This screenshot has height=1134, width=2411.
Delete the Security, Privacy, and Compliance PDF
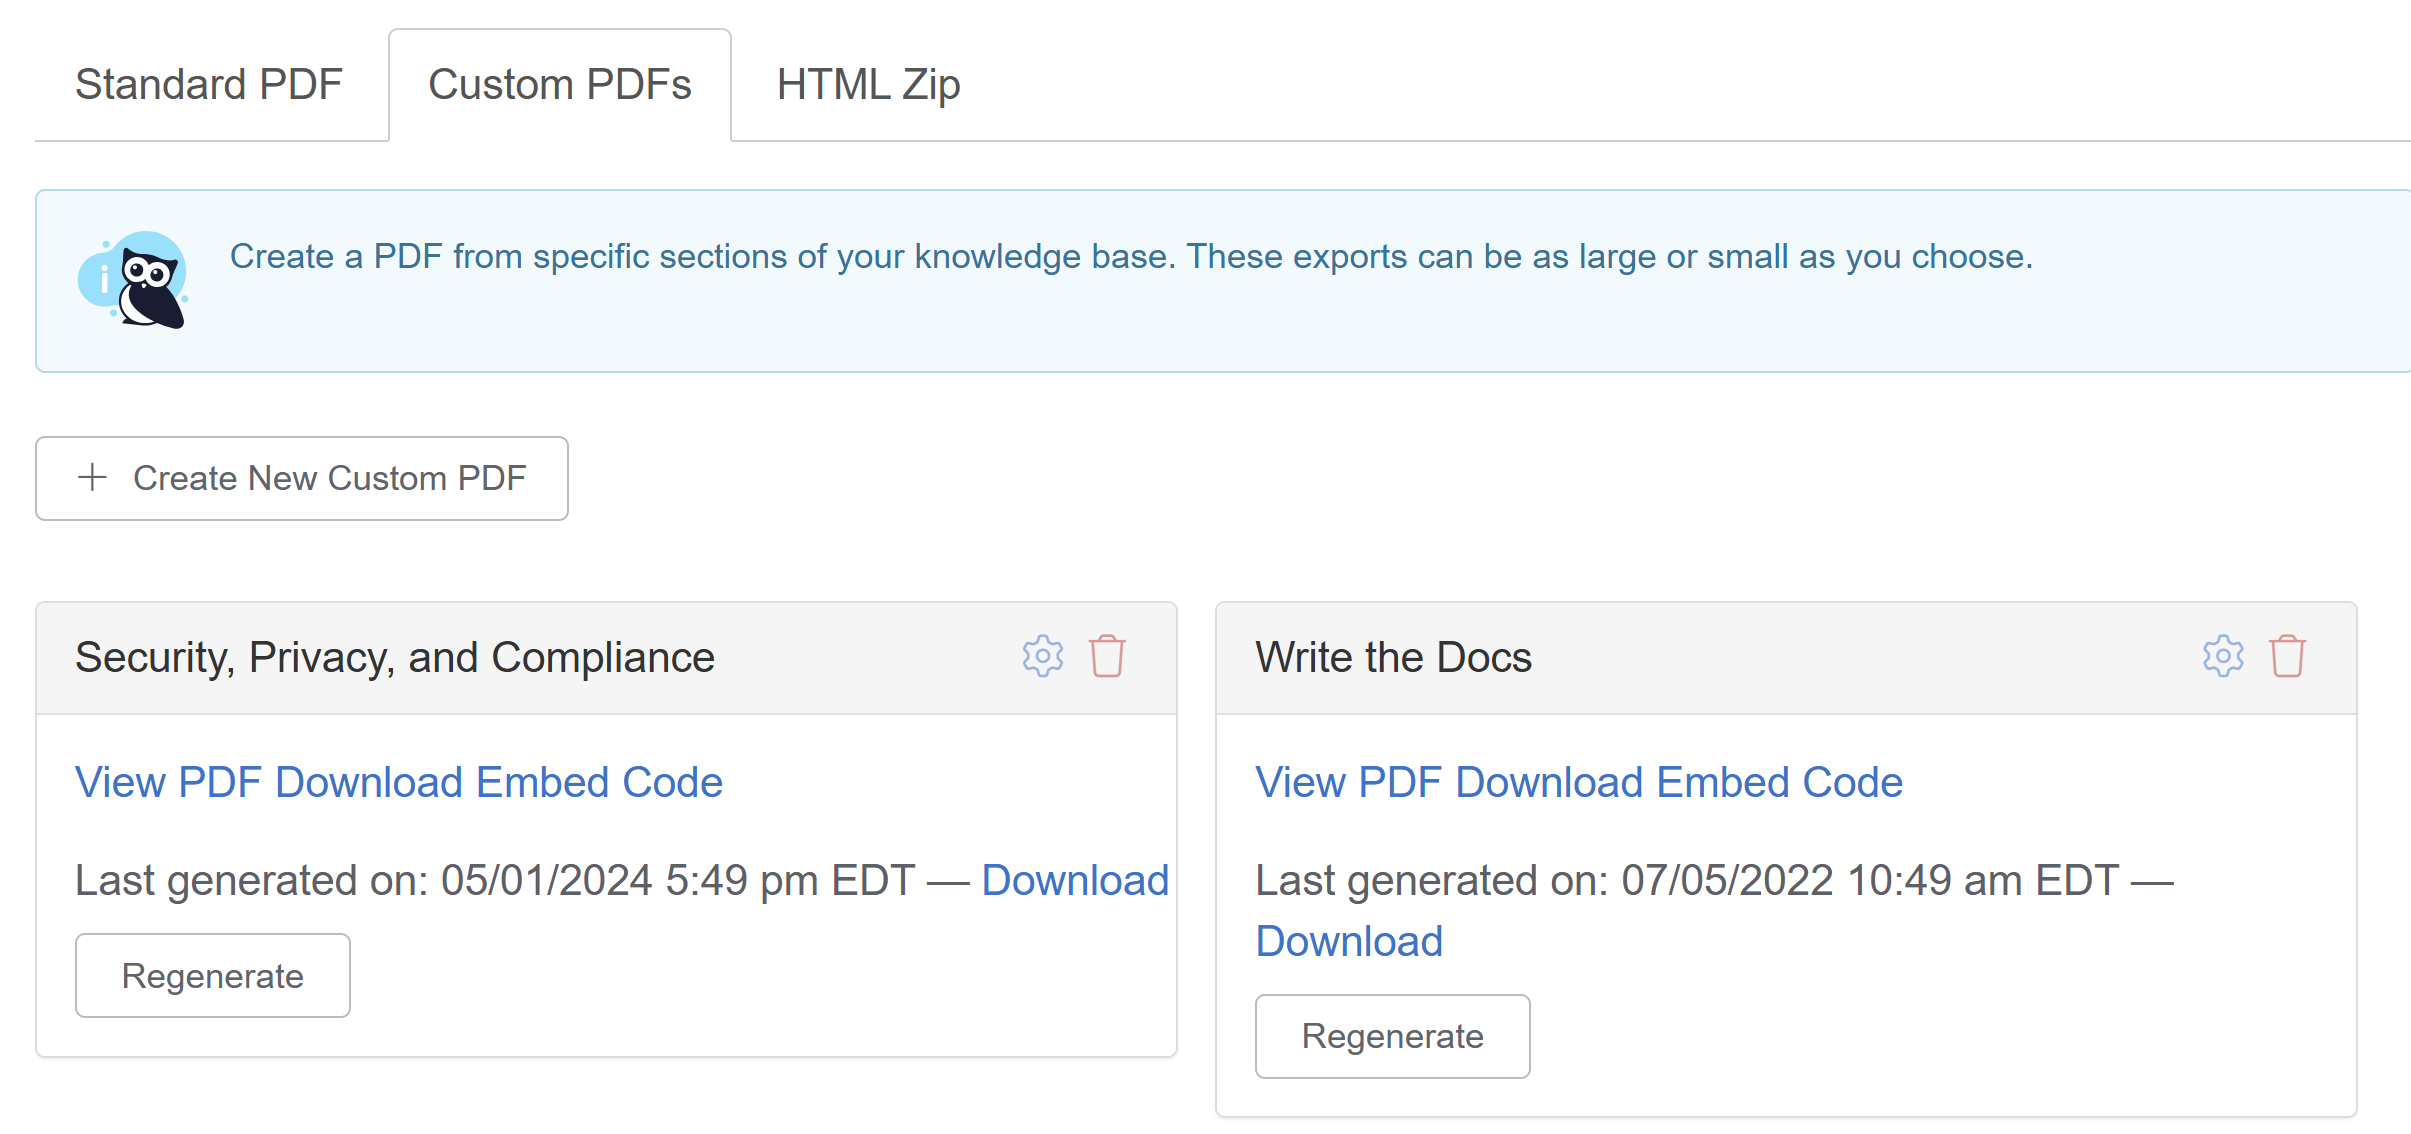[1107, 657]
